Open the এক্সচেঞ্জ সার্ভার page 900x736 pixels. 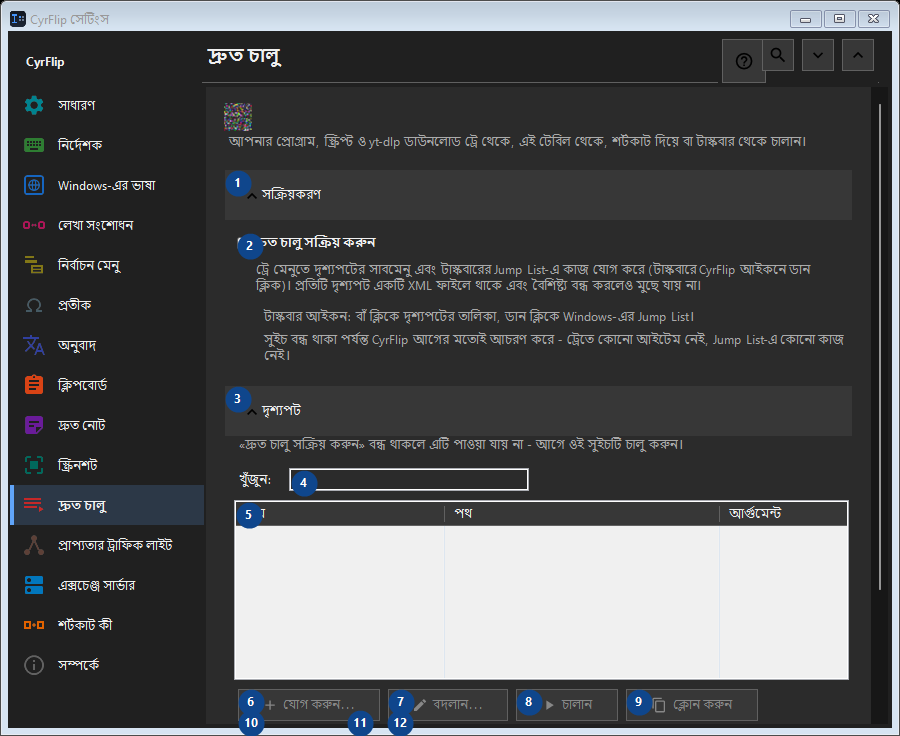(107, 585)
